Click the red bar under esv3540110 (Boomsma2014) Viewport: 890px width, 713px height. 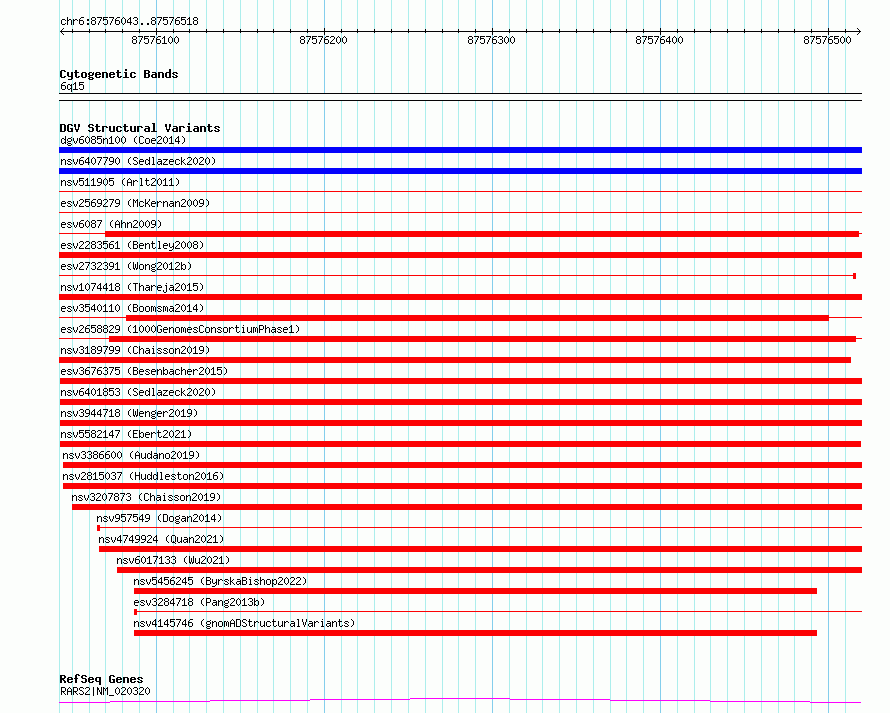477,318
